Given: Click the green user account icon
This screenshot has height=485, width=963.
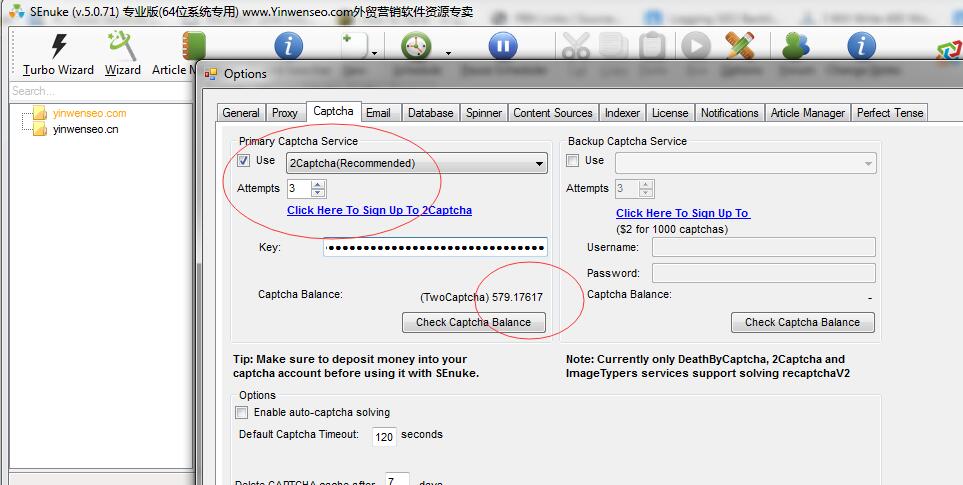Looking at the screenshot, I should point(796,46).
